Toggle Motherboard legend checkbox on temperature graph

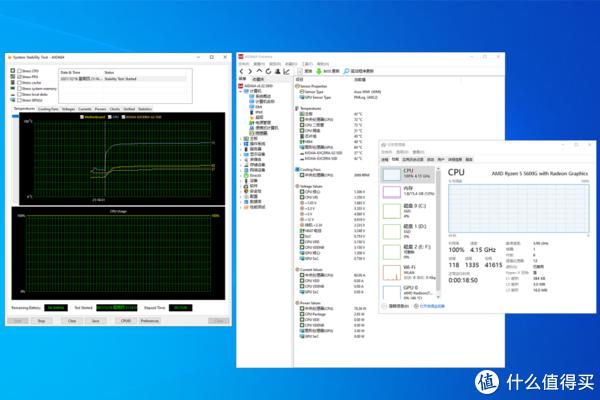pos(82,117)
